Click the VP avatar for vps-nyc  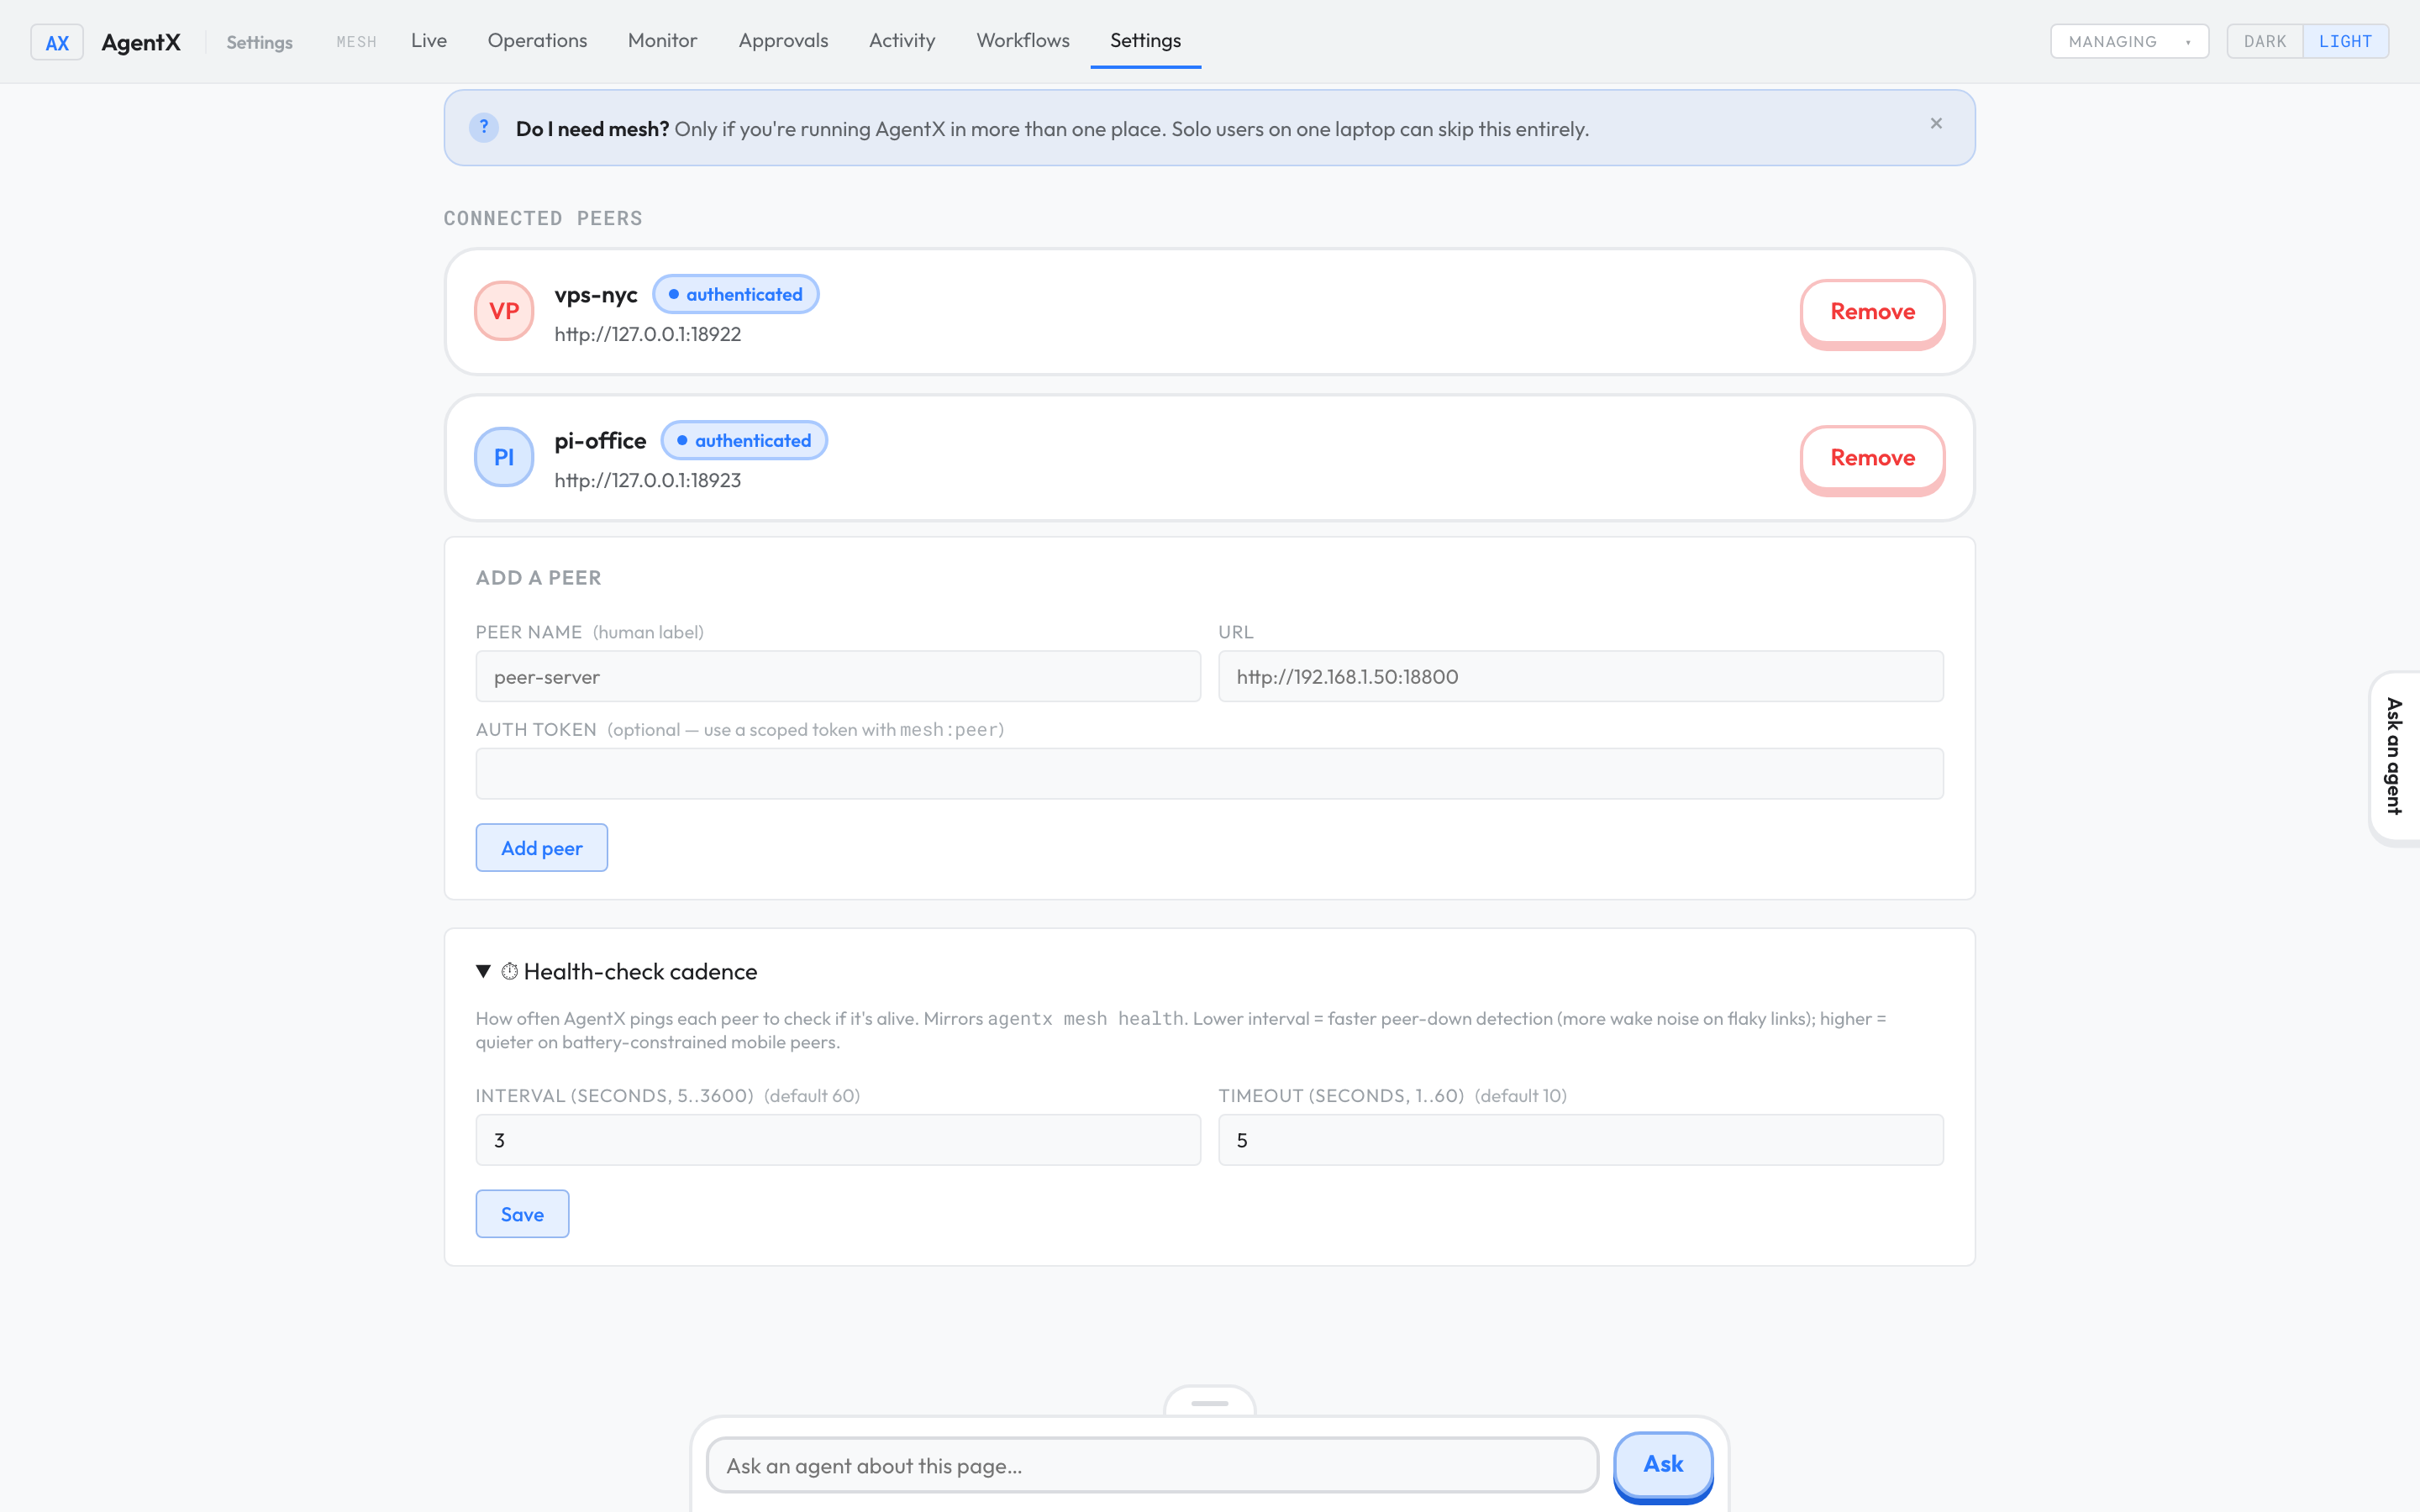coord(504,311)
